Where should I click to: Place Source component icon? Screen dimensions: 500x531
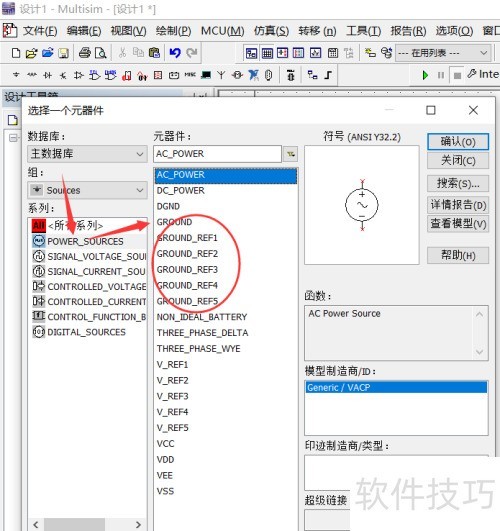coord(16,75)
